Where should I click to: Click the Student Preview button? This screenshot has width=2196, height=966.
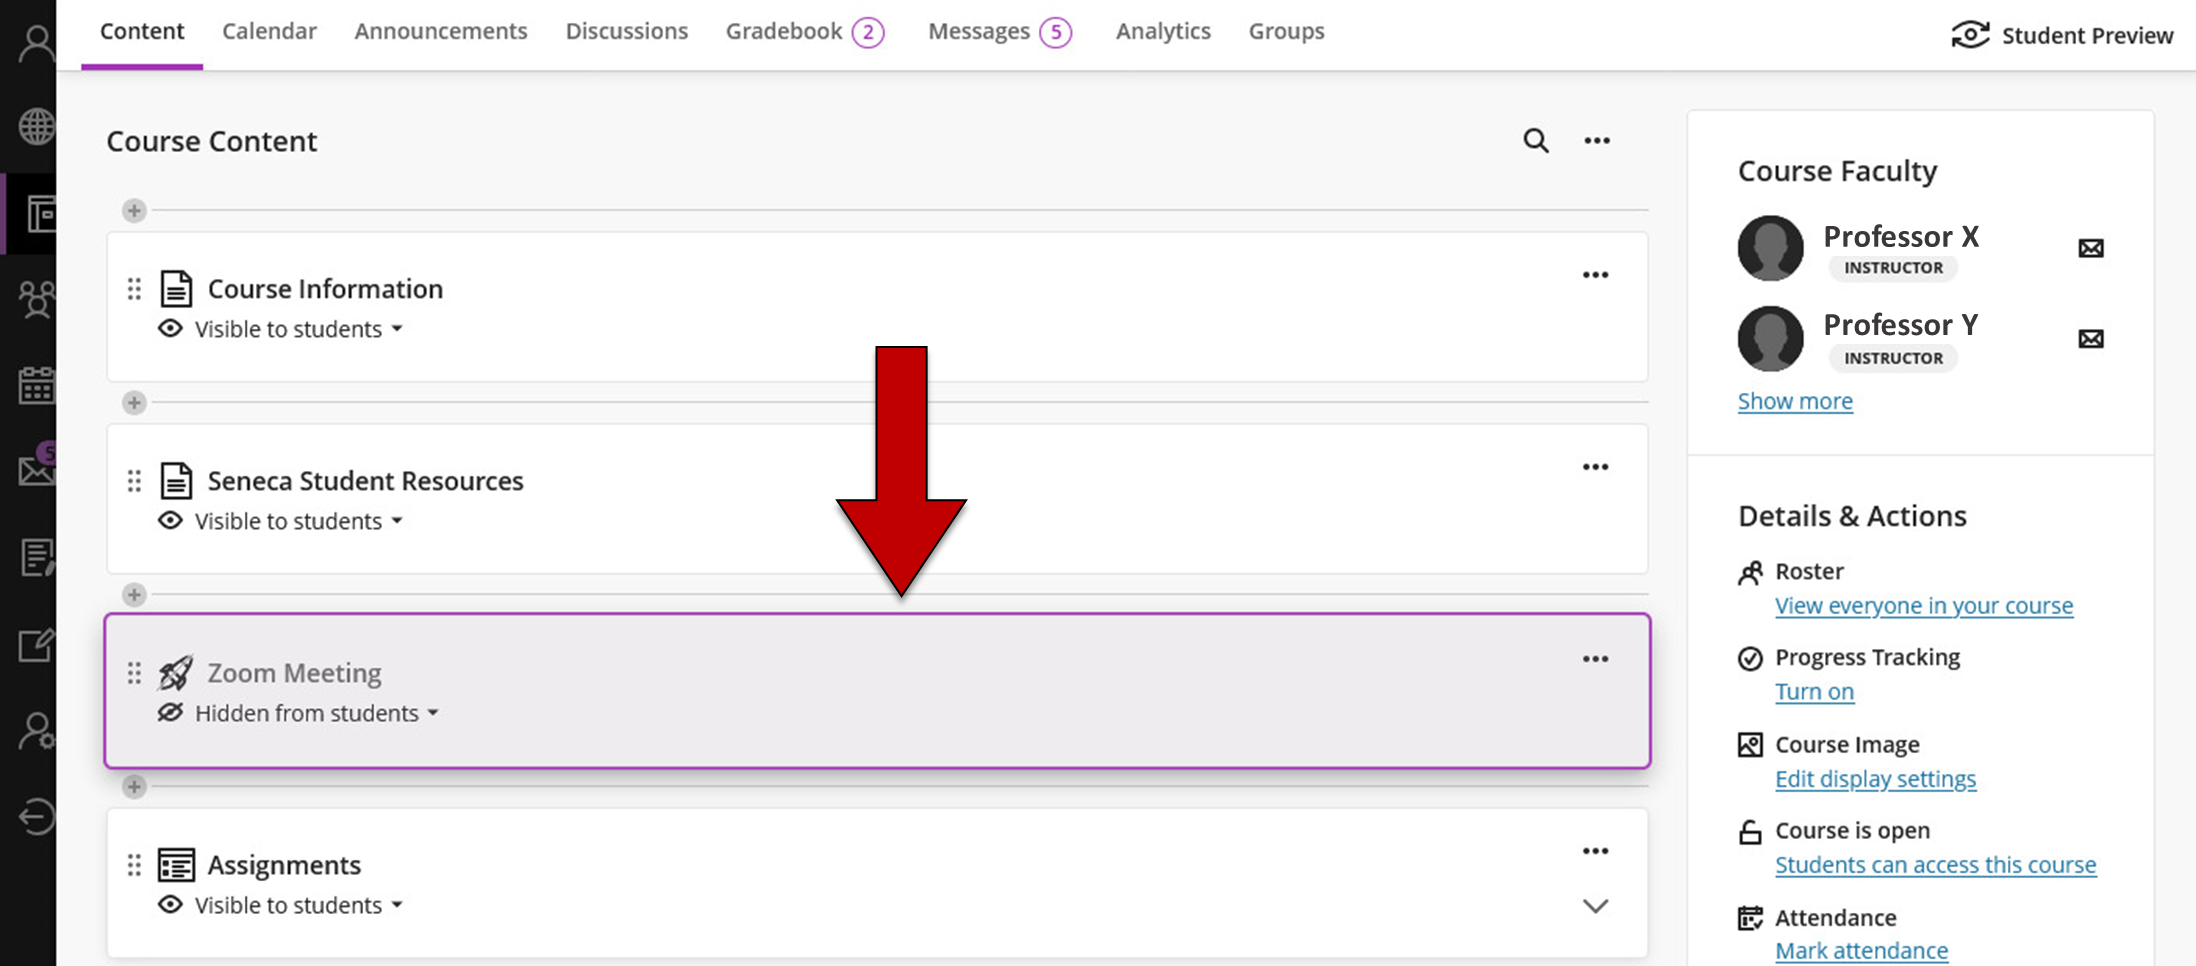[2062, 35]
